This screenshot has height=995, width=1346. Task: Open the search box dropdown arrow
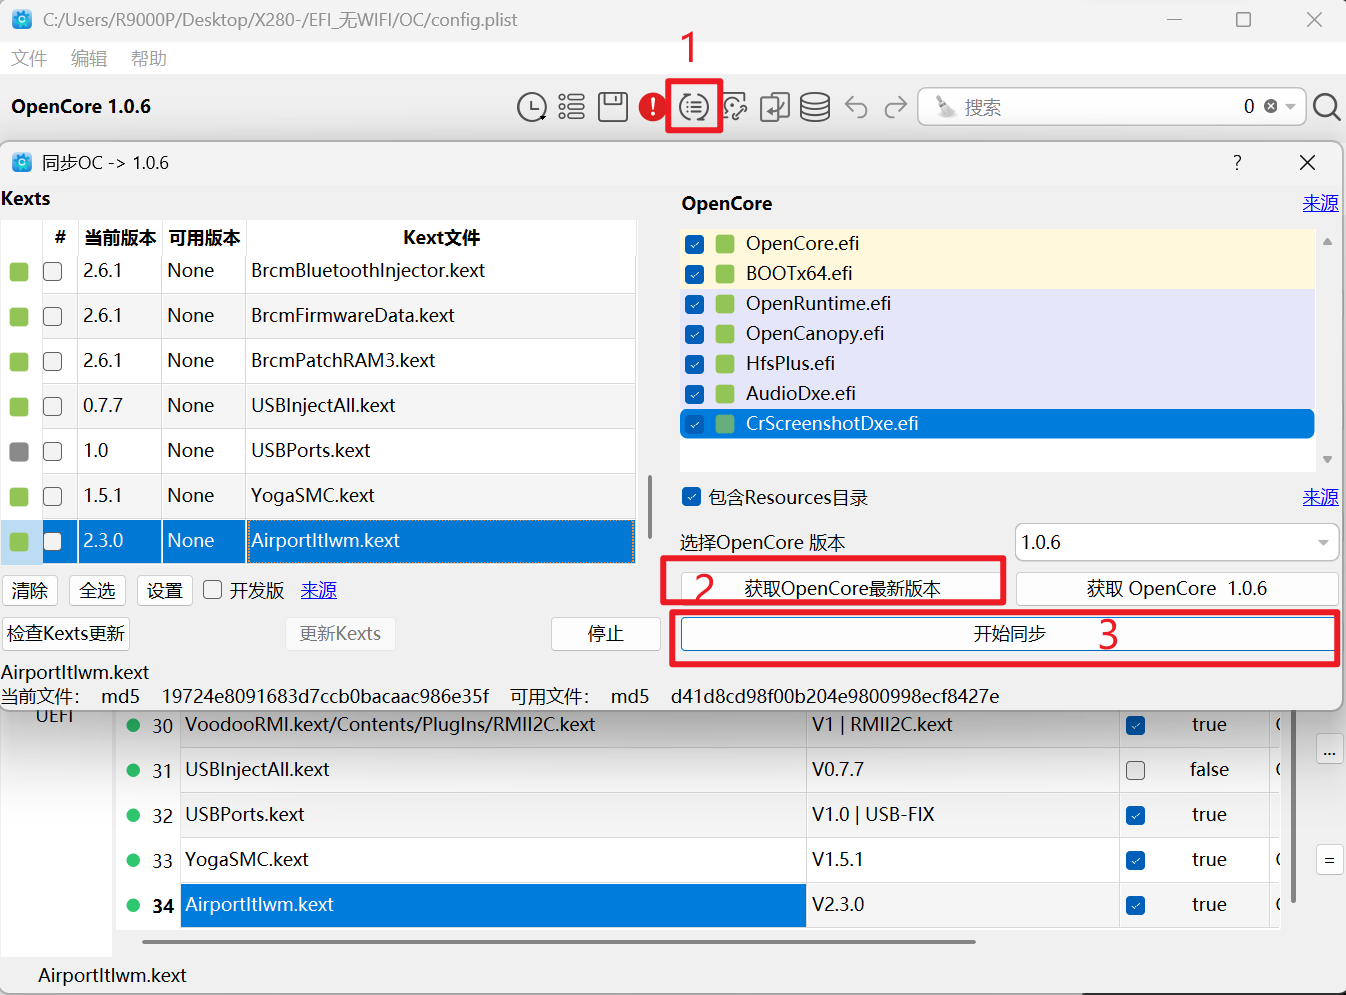point(1291,107)
